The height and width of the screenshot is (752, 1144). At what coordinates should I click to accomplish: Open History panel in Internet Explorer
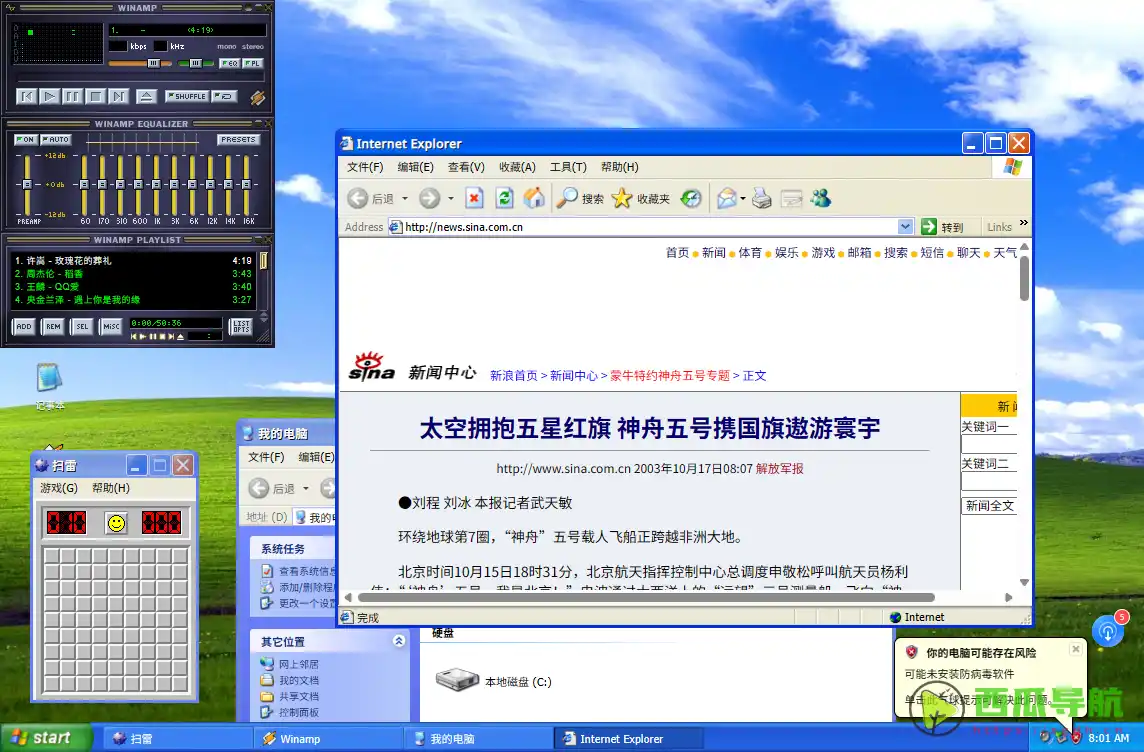691,198
